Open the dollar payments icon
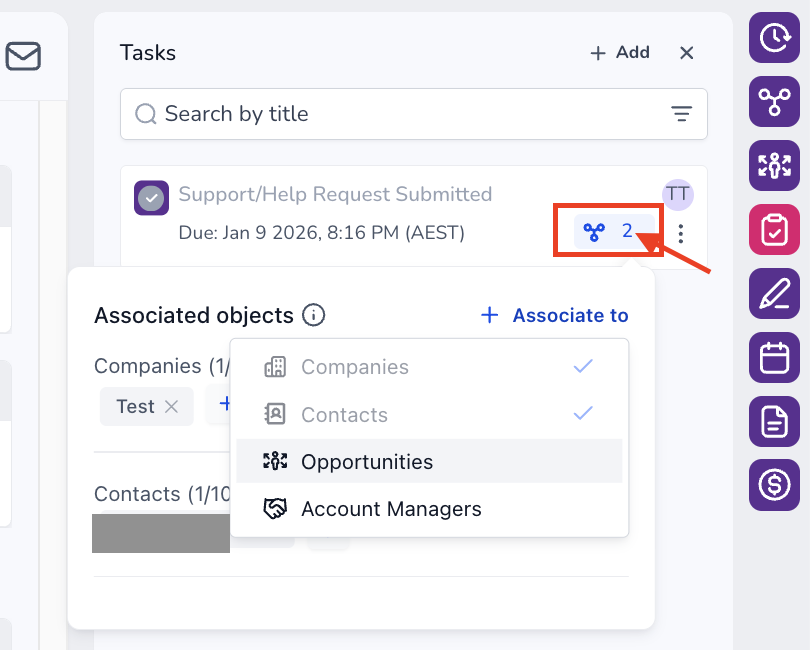Screen dimensions: 810x650 [774, 485]
